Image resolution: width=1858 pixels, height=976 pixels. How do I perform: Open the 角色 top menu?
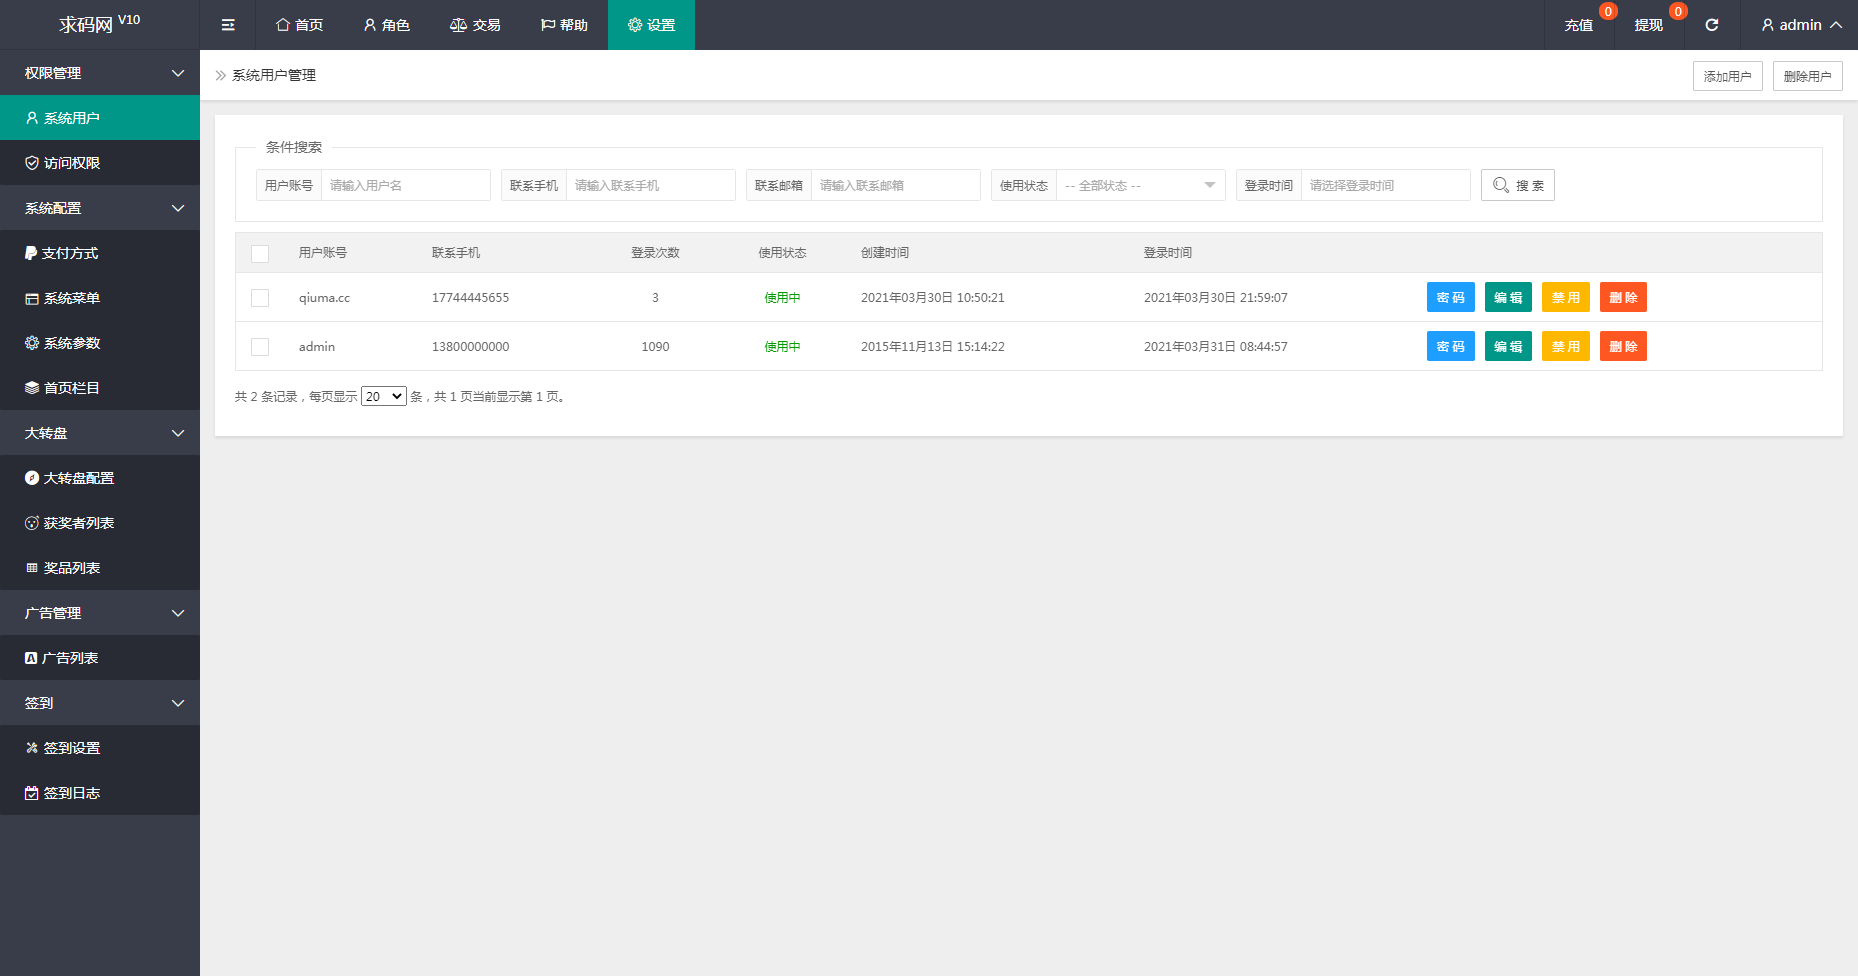386,25
